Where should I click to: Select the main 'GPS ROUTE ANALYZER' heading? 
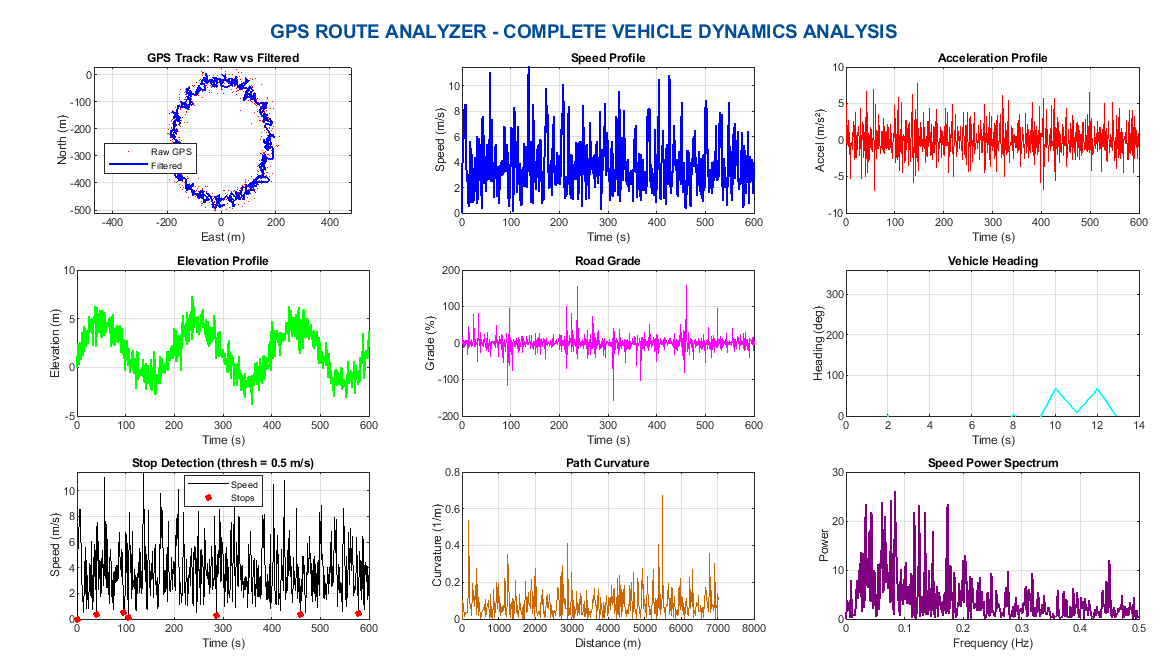click(583, 31)
